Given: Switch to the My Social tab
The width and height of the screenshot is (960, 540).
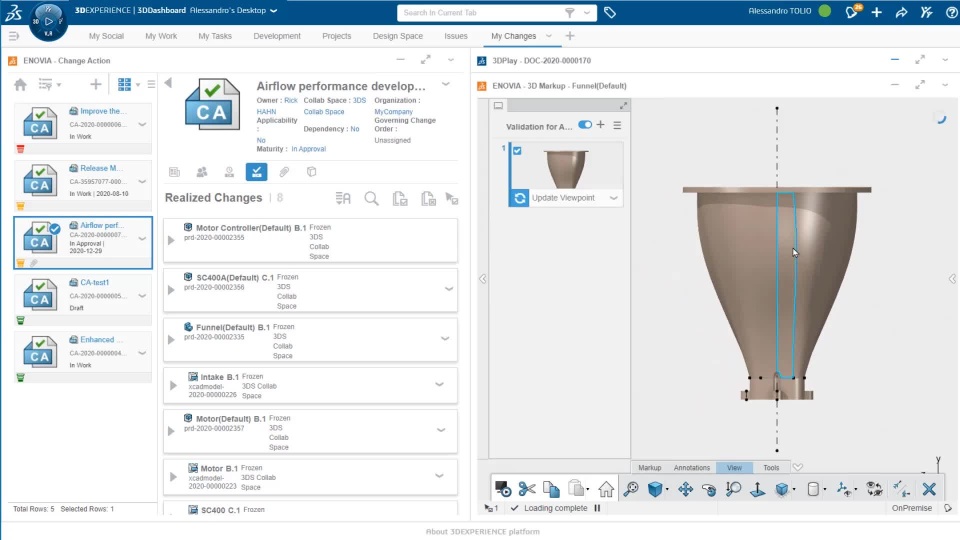Looking at the screenshot, I should 106,36.
